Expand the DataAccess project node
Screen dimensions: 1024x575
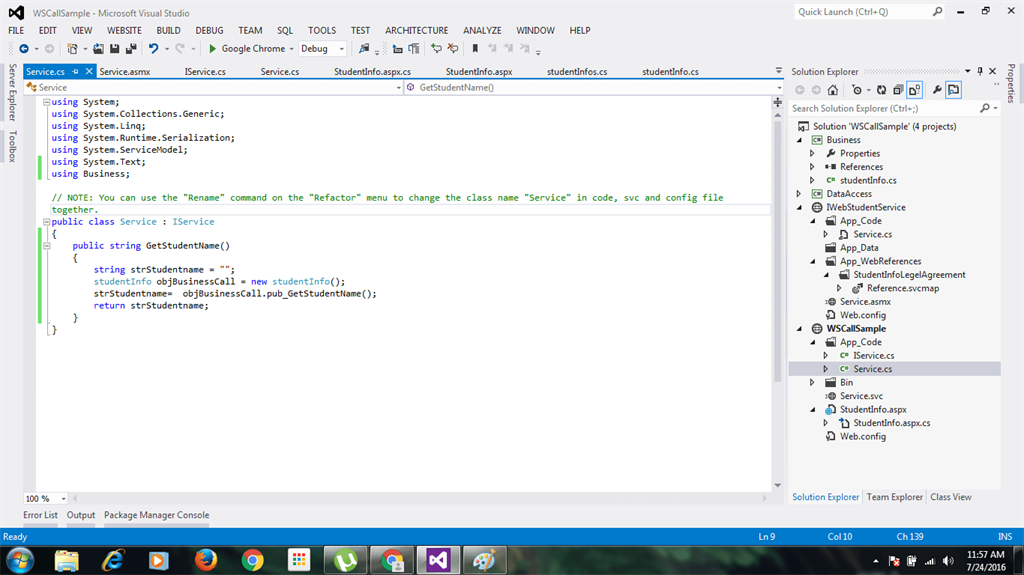click(x=798, y=194)
